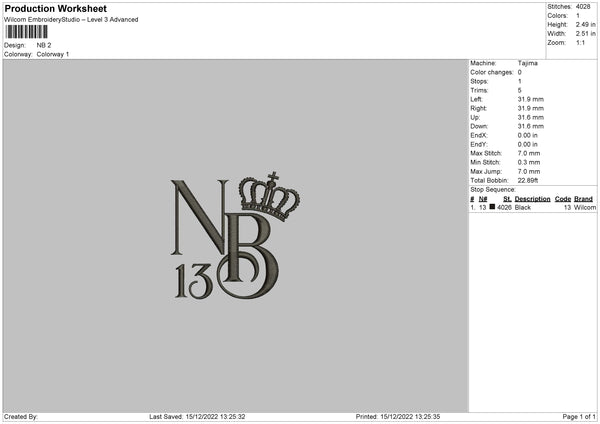Click the NB 13 crown embroidery design preview
600x424 pixels.
click(x=235, y=235)
